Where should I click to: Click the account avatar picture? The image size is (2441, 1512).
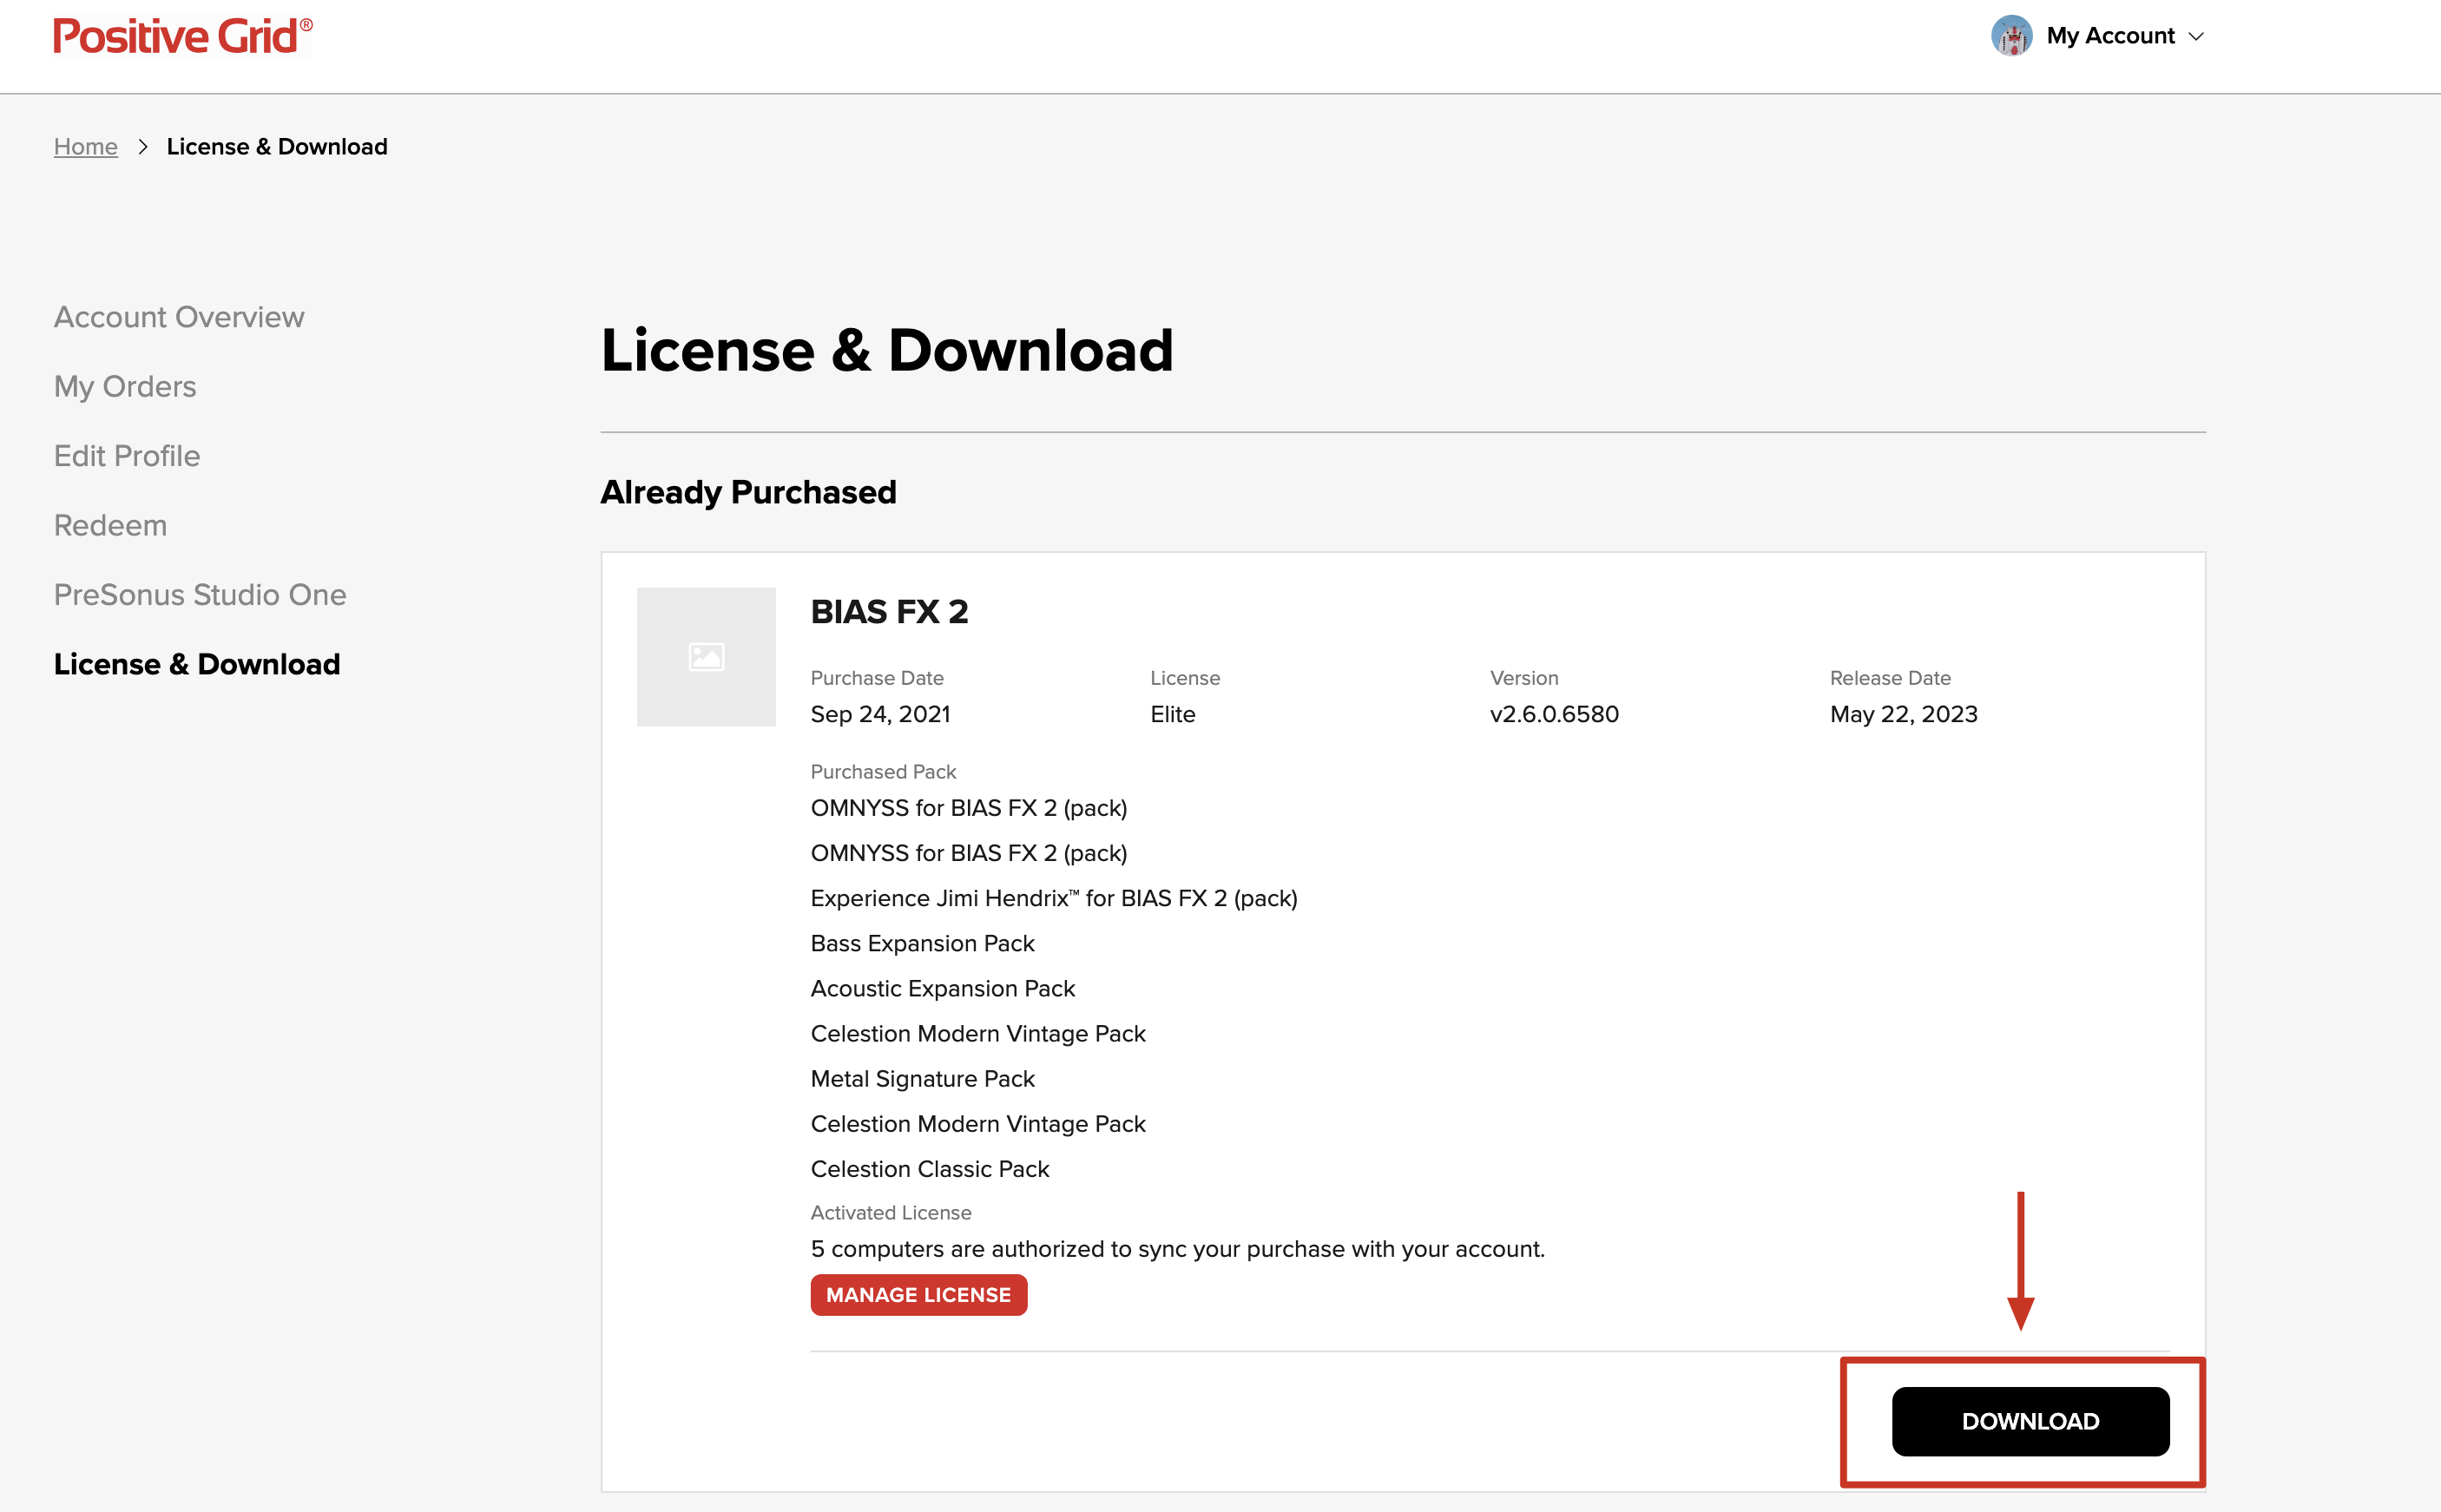pos(2011,36)
